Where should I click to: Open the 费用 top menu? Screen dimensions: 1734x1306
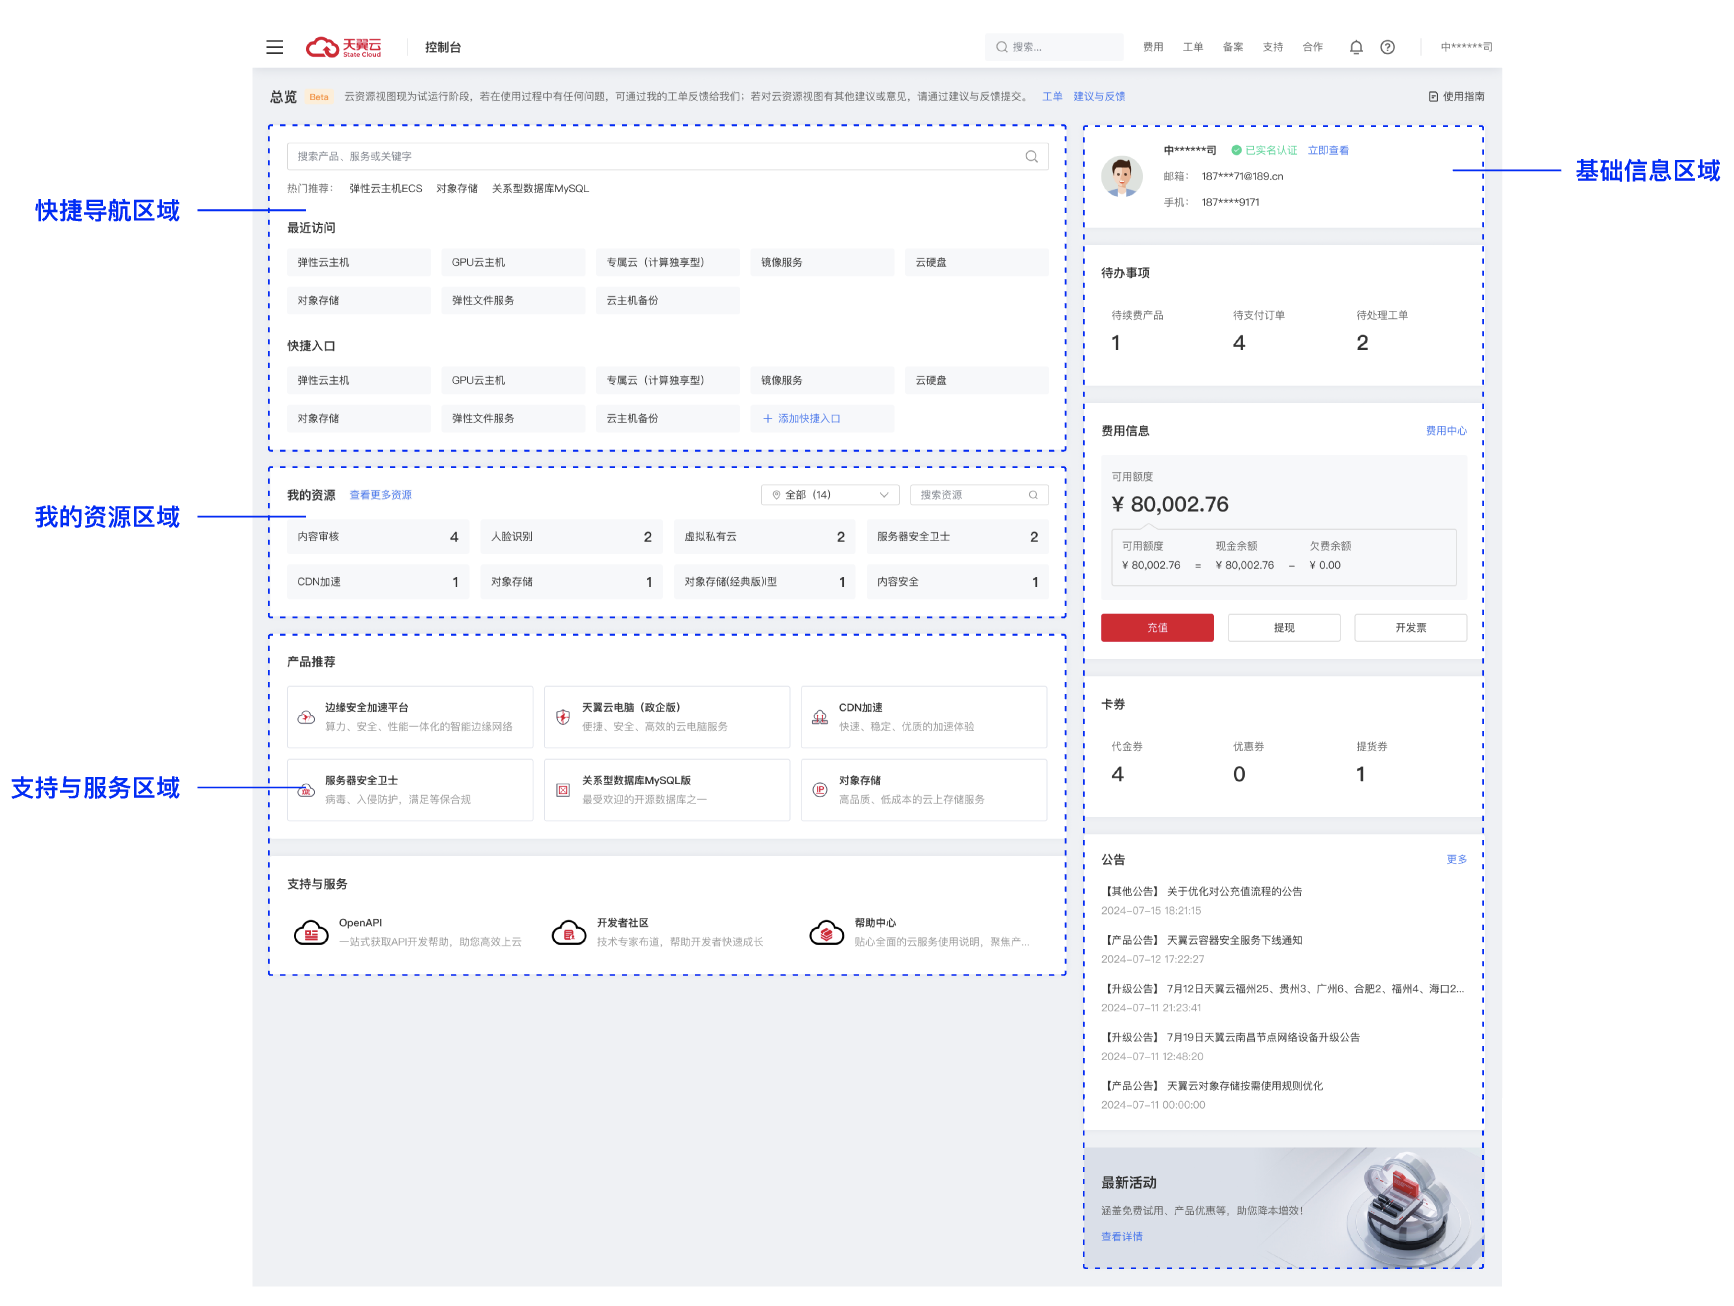(1153, 47)
